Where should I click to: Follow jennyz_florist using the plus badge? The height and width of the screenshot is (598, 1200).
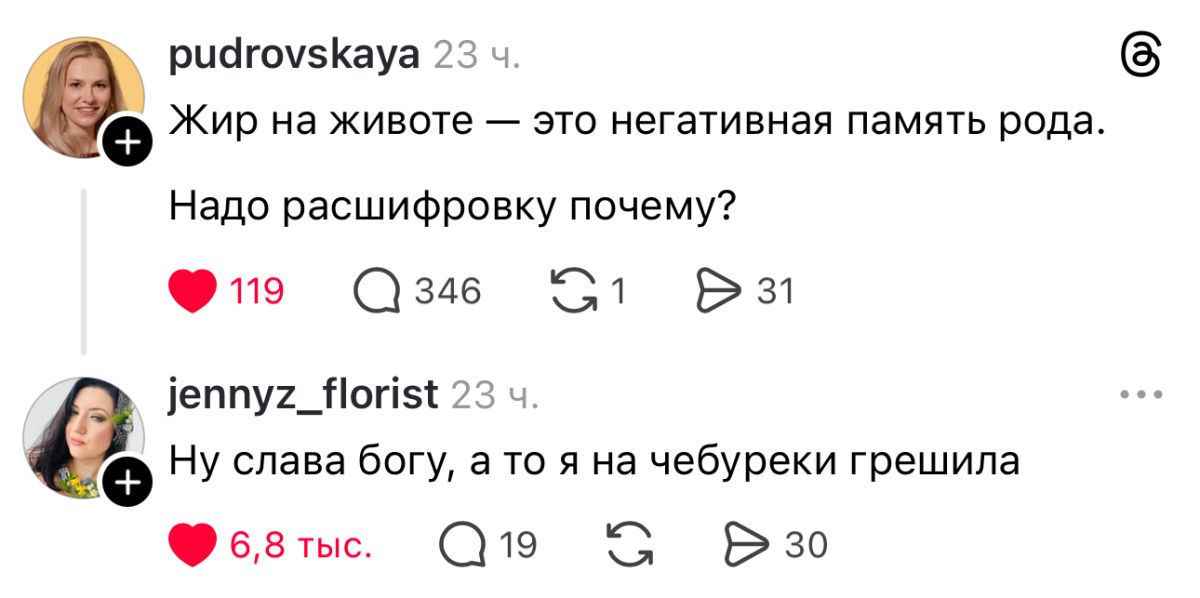(125, 486)
